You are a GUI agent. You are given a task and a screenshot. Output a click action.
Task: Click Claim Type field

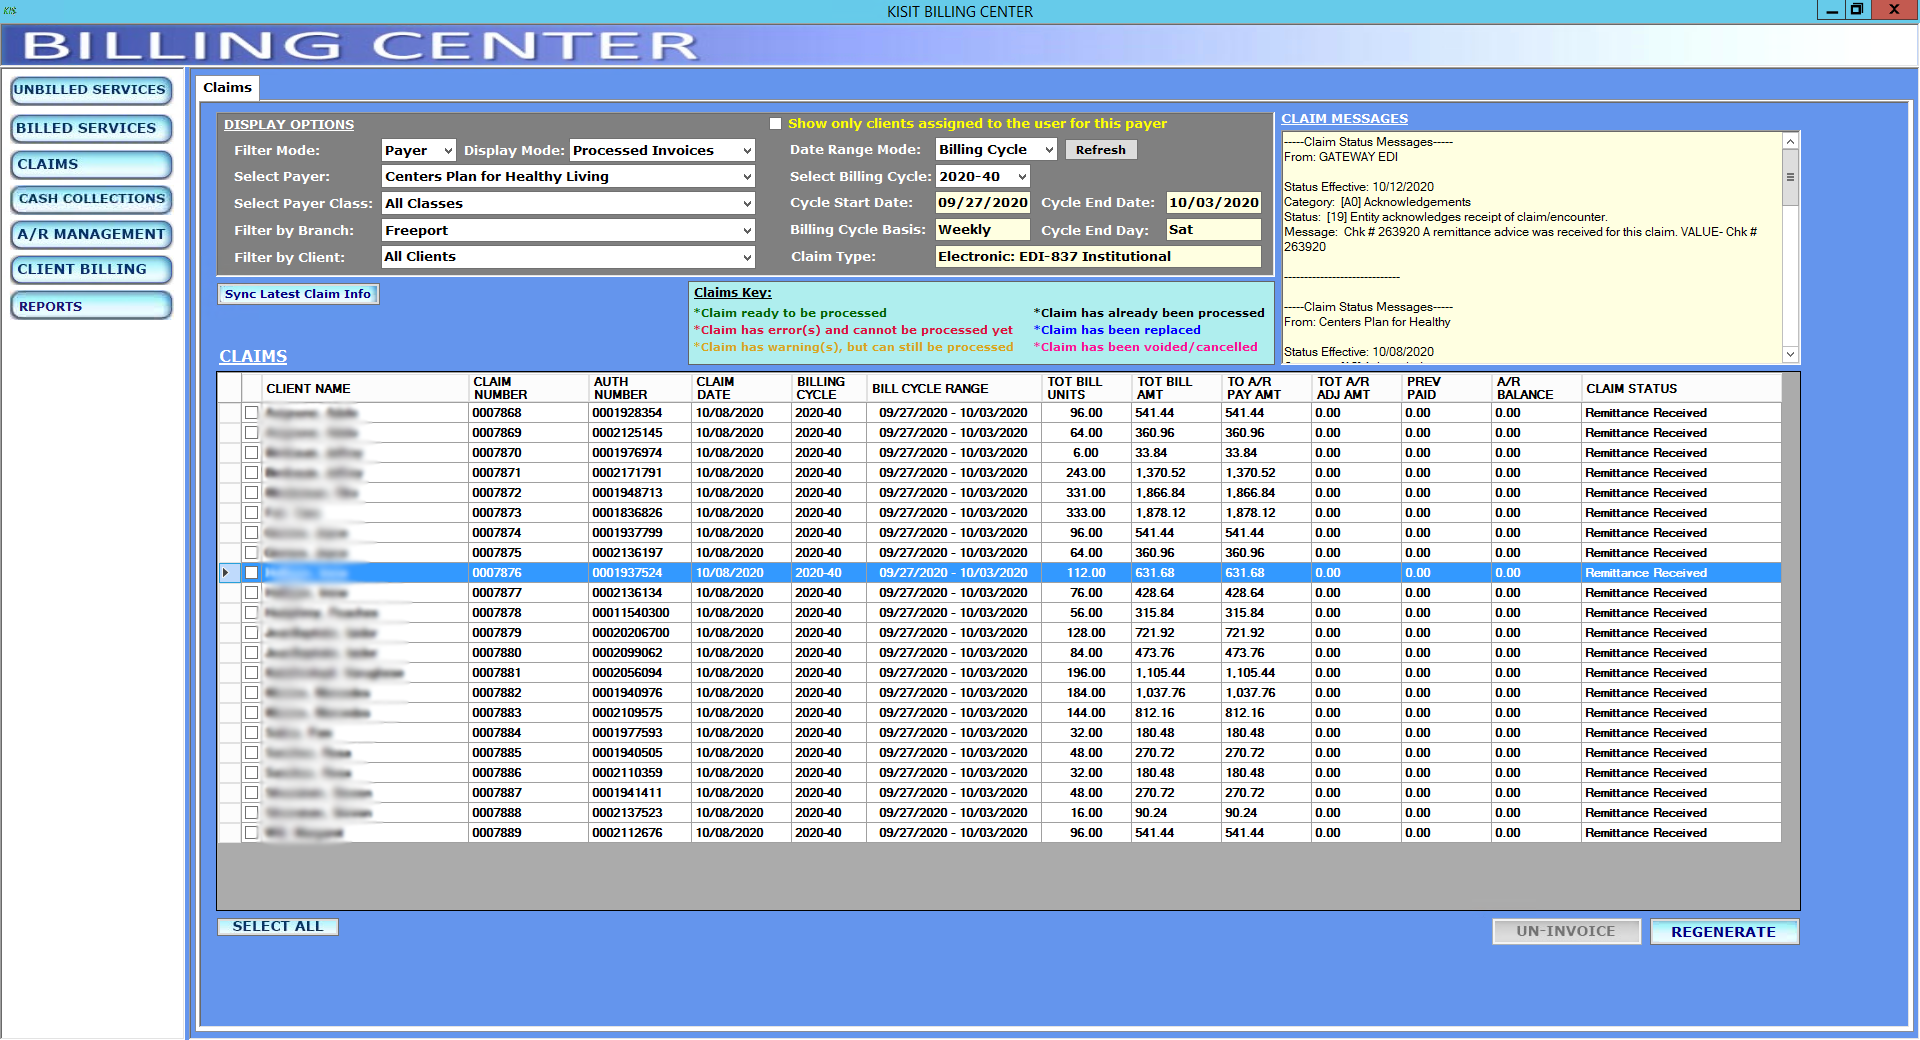point(1098,256)
